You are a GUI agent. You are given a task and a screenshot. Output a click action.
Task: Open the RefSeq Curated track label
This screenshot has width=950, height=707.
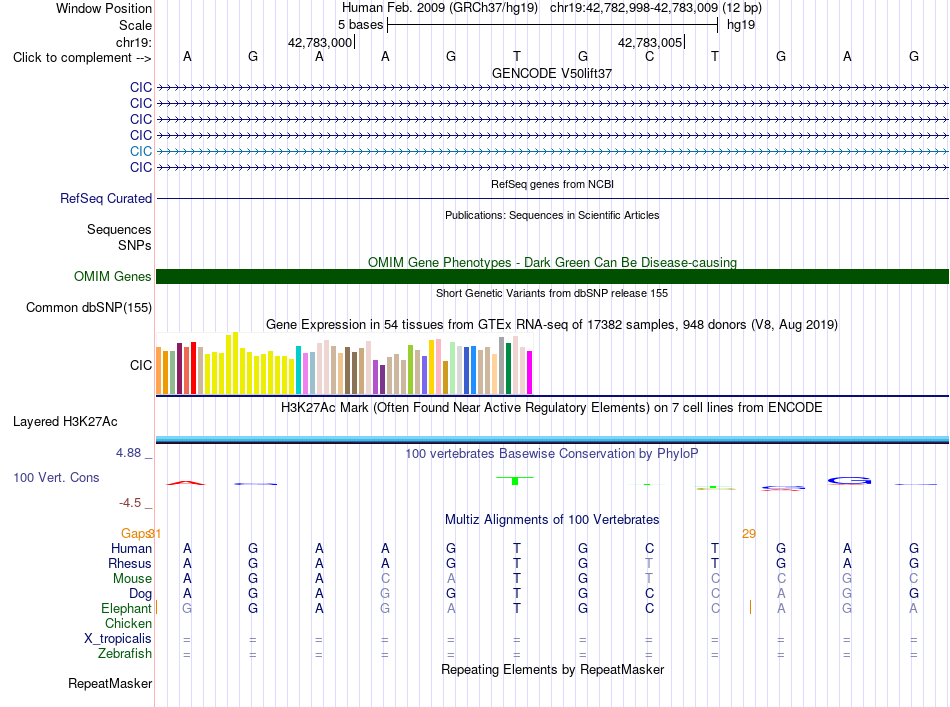(106, 198)
